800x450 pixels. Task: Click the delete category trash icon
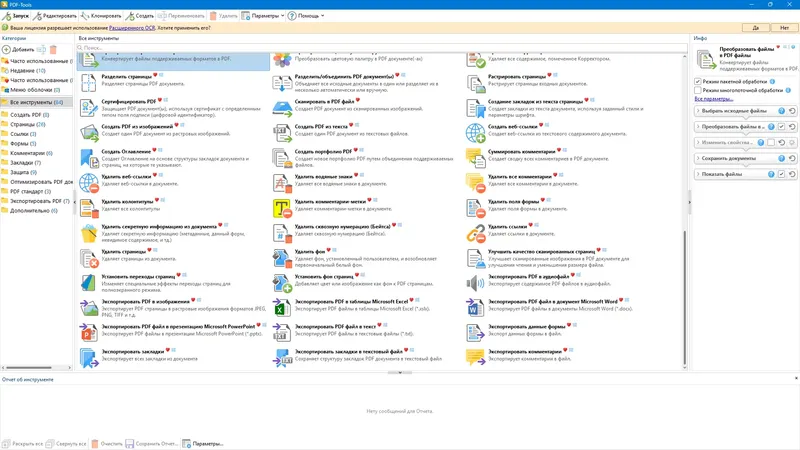[x=53, y=49]
